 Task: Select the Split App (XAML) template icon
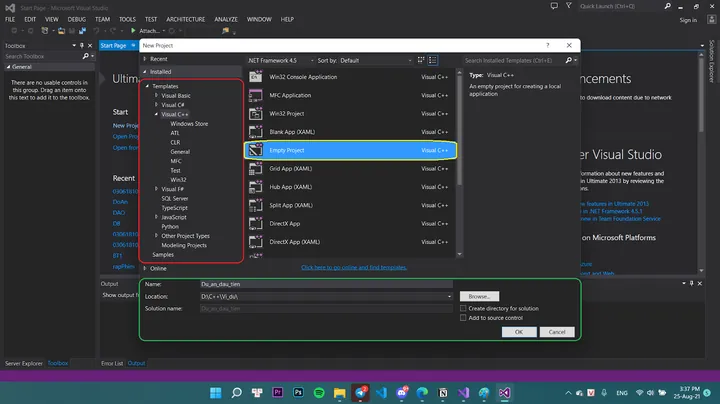tap(255, 205)
